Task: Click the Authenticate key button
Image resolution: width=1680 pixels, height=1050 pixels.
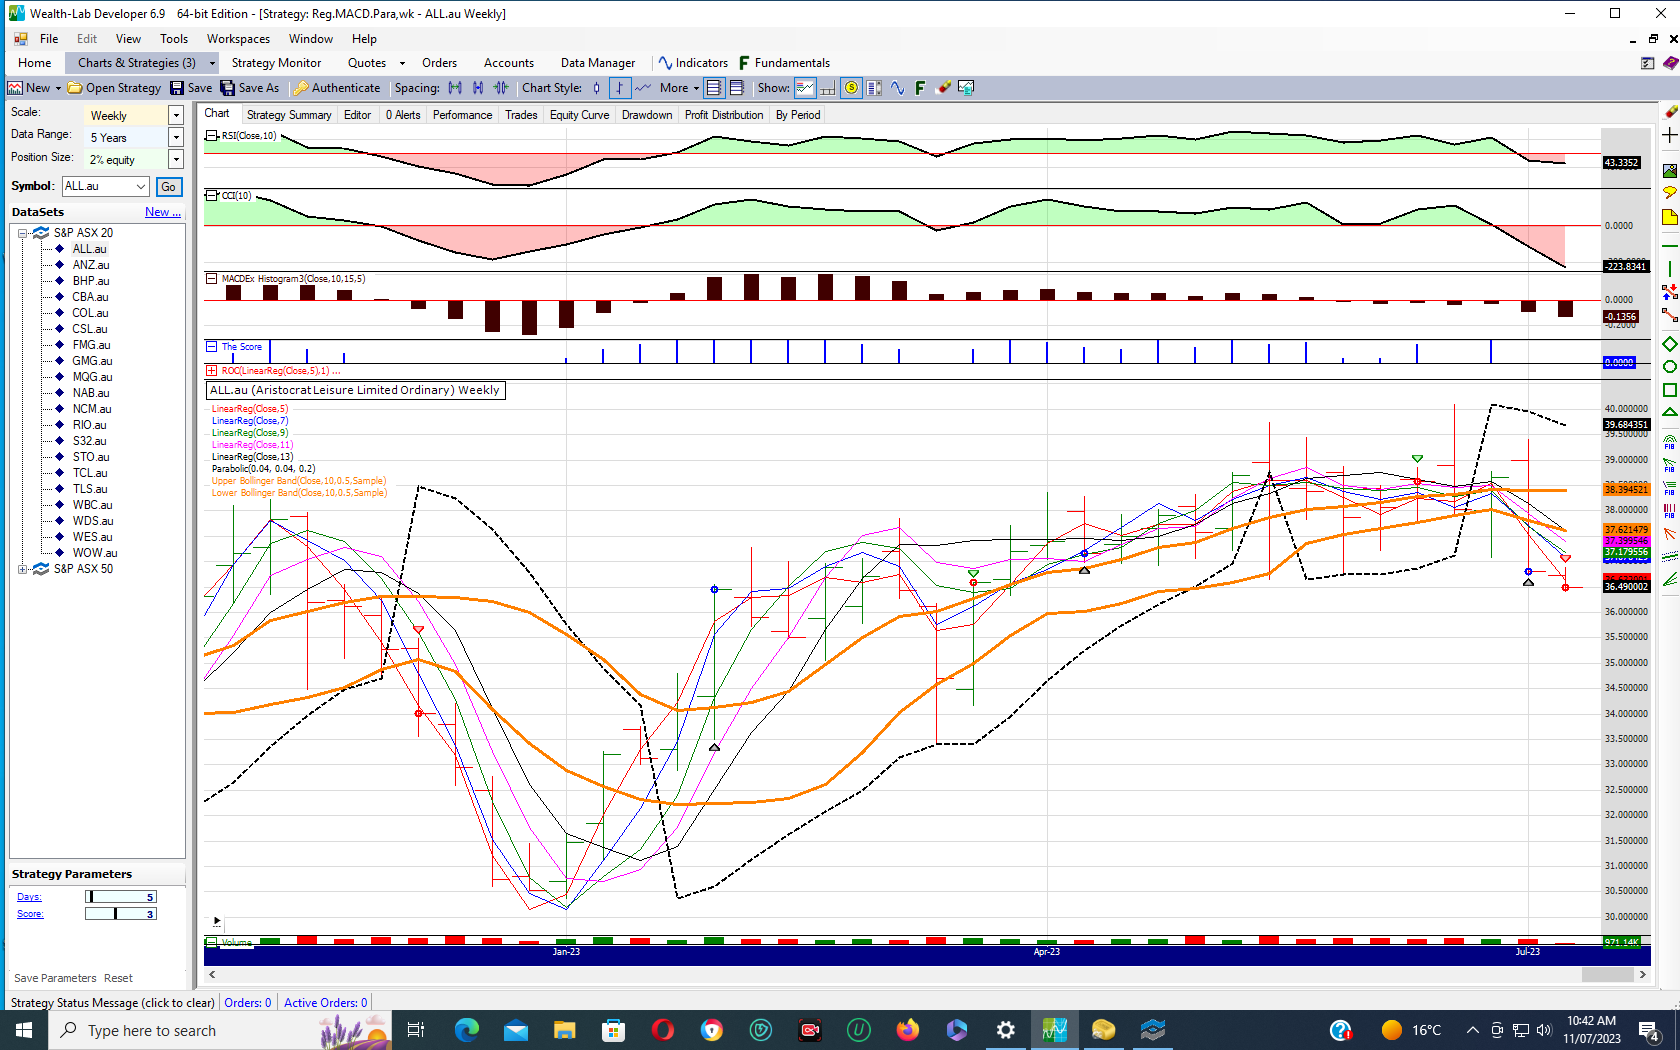Action: click(x=337, y=88)
